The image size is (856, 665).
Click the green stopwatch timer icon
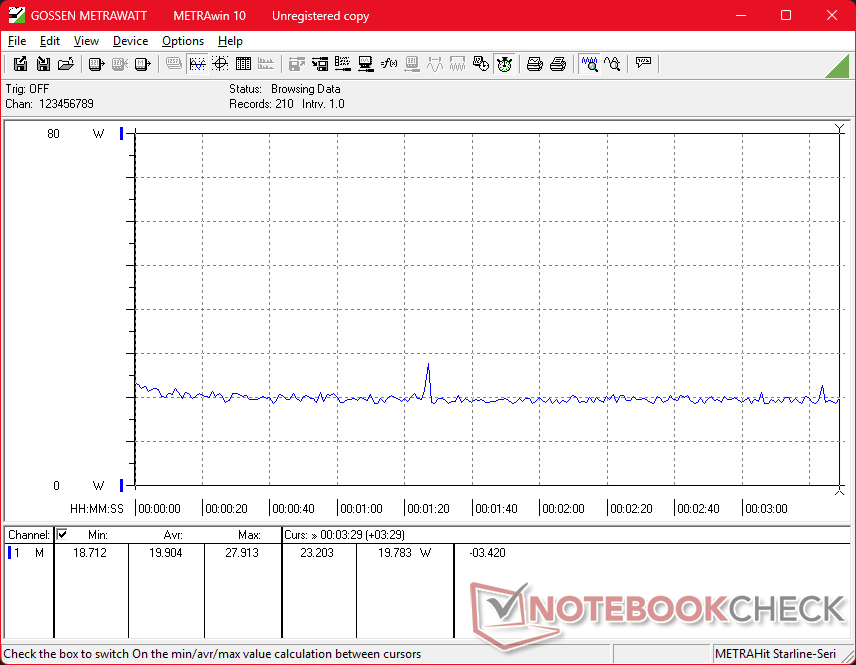(505, 64)
